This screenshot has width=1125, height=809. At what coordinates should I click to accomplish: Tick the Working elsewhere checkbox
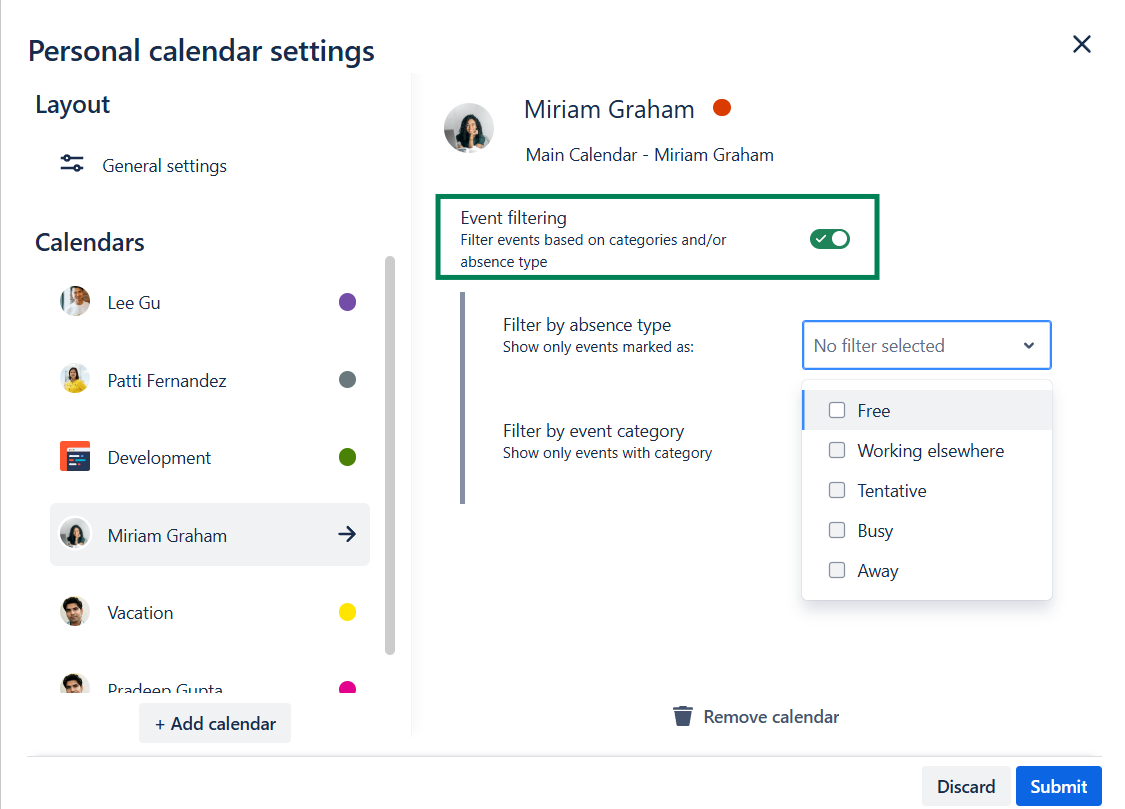click(x=837, y=450)
